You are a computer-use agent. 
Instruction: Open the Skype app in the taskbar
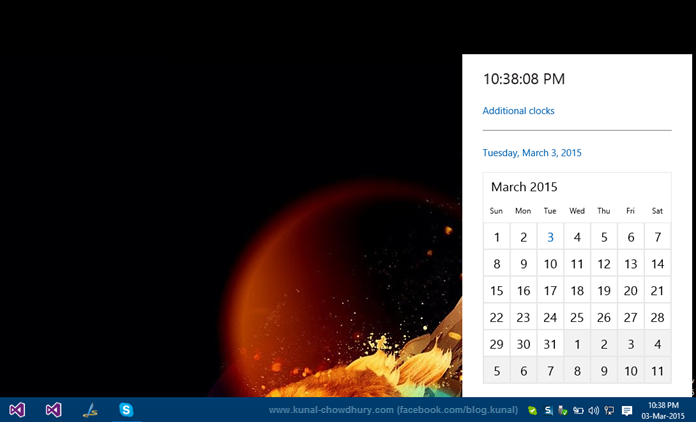click(126, 410)
